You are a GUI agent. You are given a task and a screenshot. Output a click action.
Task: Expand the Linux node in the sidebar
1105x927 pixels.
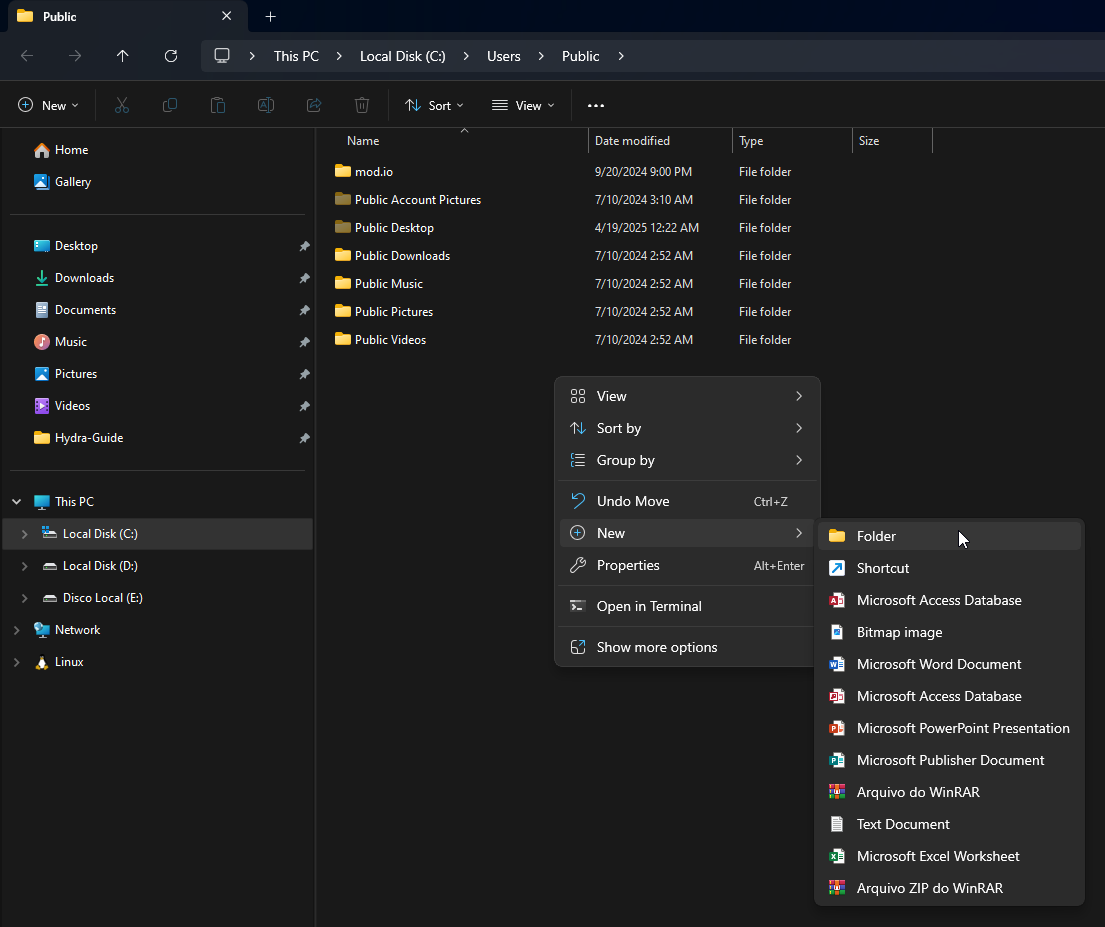[x=16, y=662]
